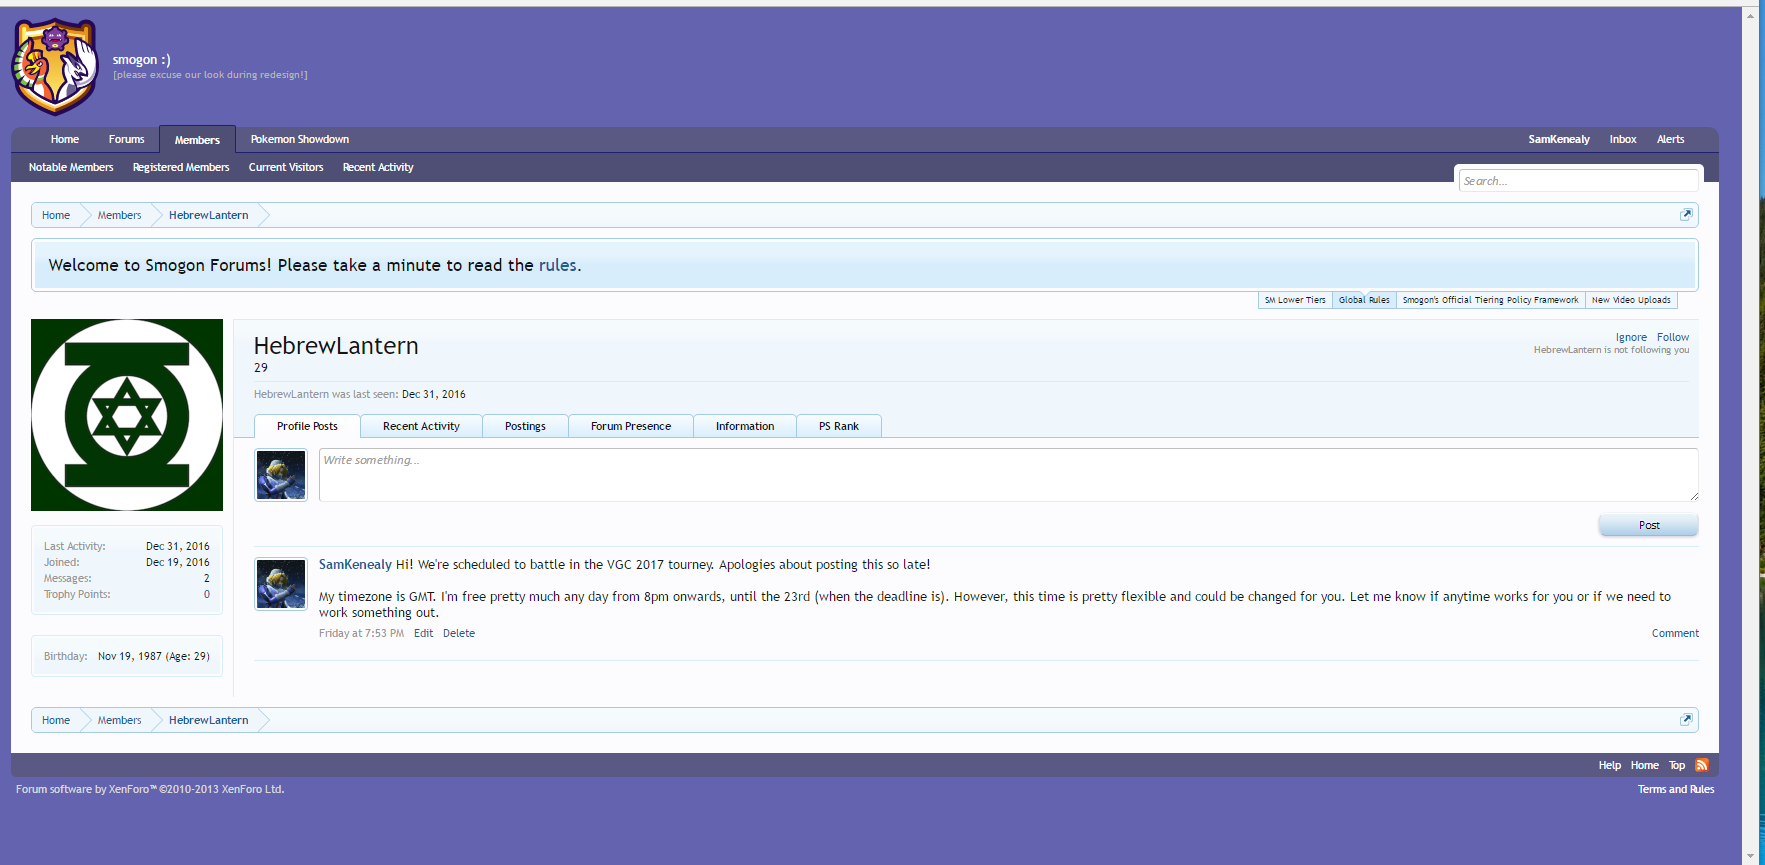This screenshot has height=865, width=1765.
Task: Focus the Write something text box
Action: tap(1007, 475)
